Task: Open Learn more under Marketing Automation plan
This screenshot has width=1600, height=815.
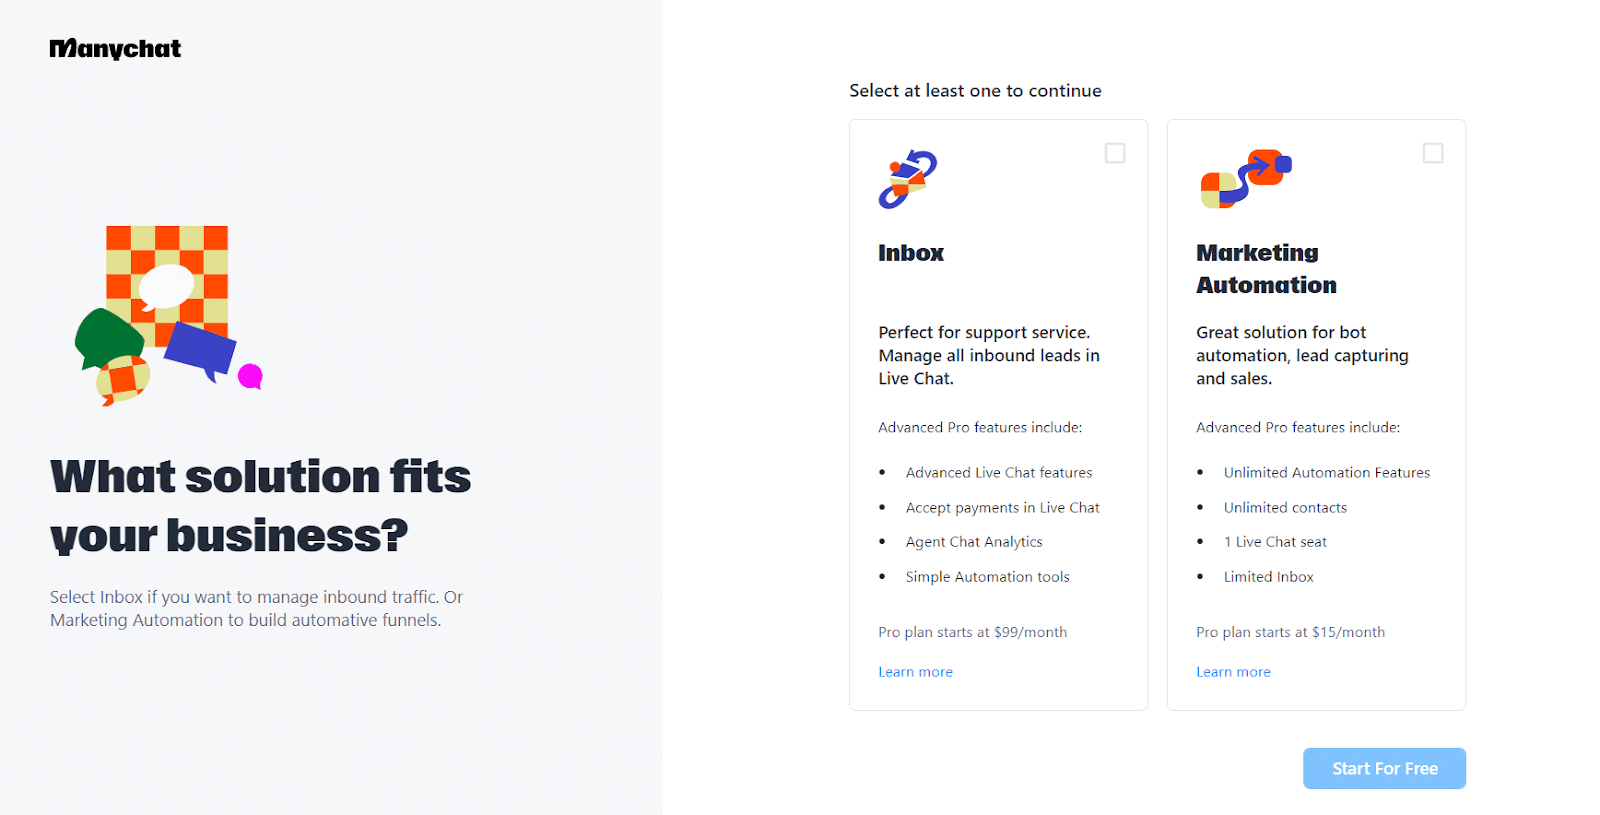Action: point(1233,672)
